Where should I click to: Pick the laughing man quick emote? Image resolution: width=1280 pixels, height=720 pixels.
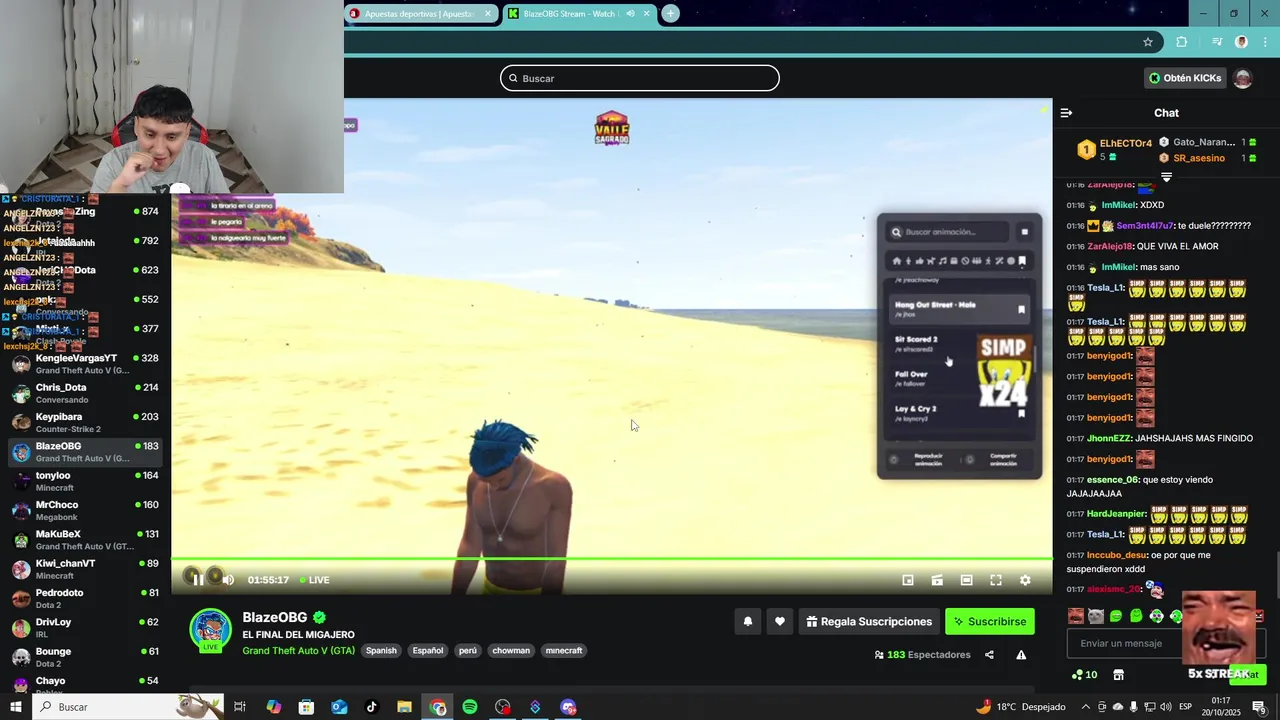point(1075,616)
